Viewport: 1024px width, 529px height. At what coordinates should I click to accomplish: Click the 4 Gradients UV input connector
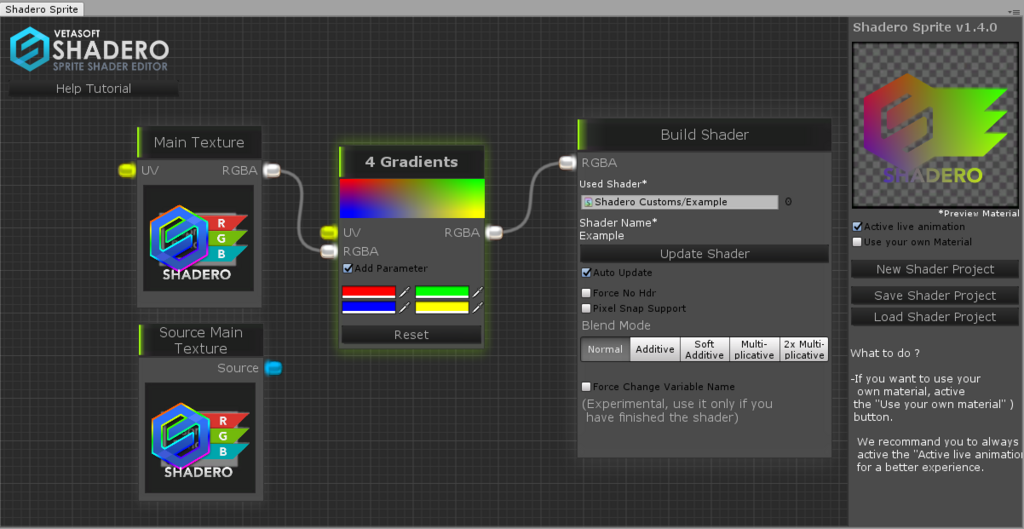[x=328, y=232]
